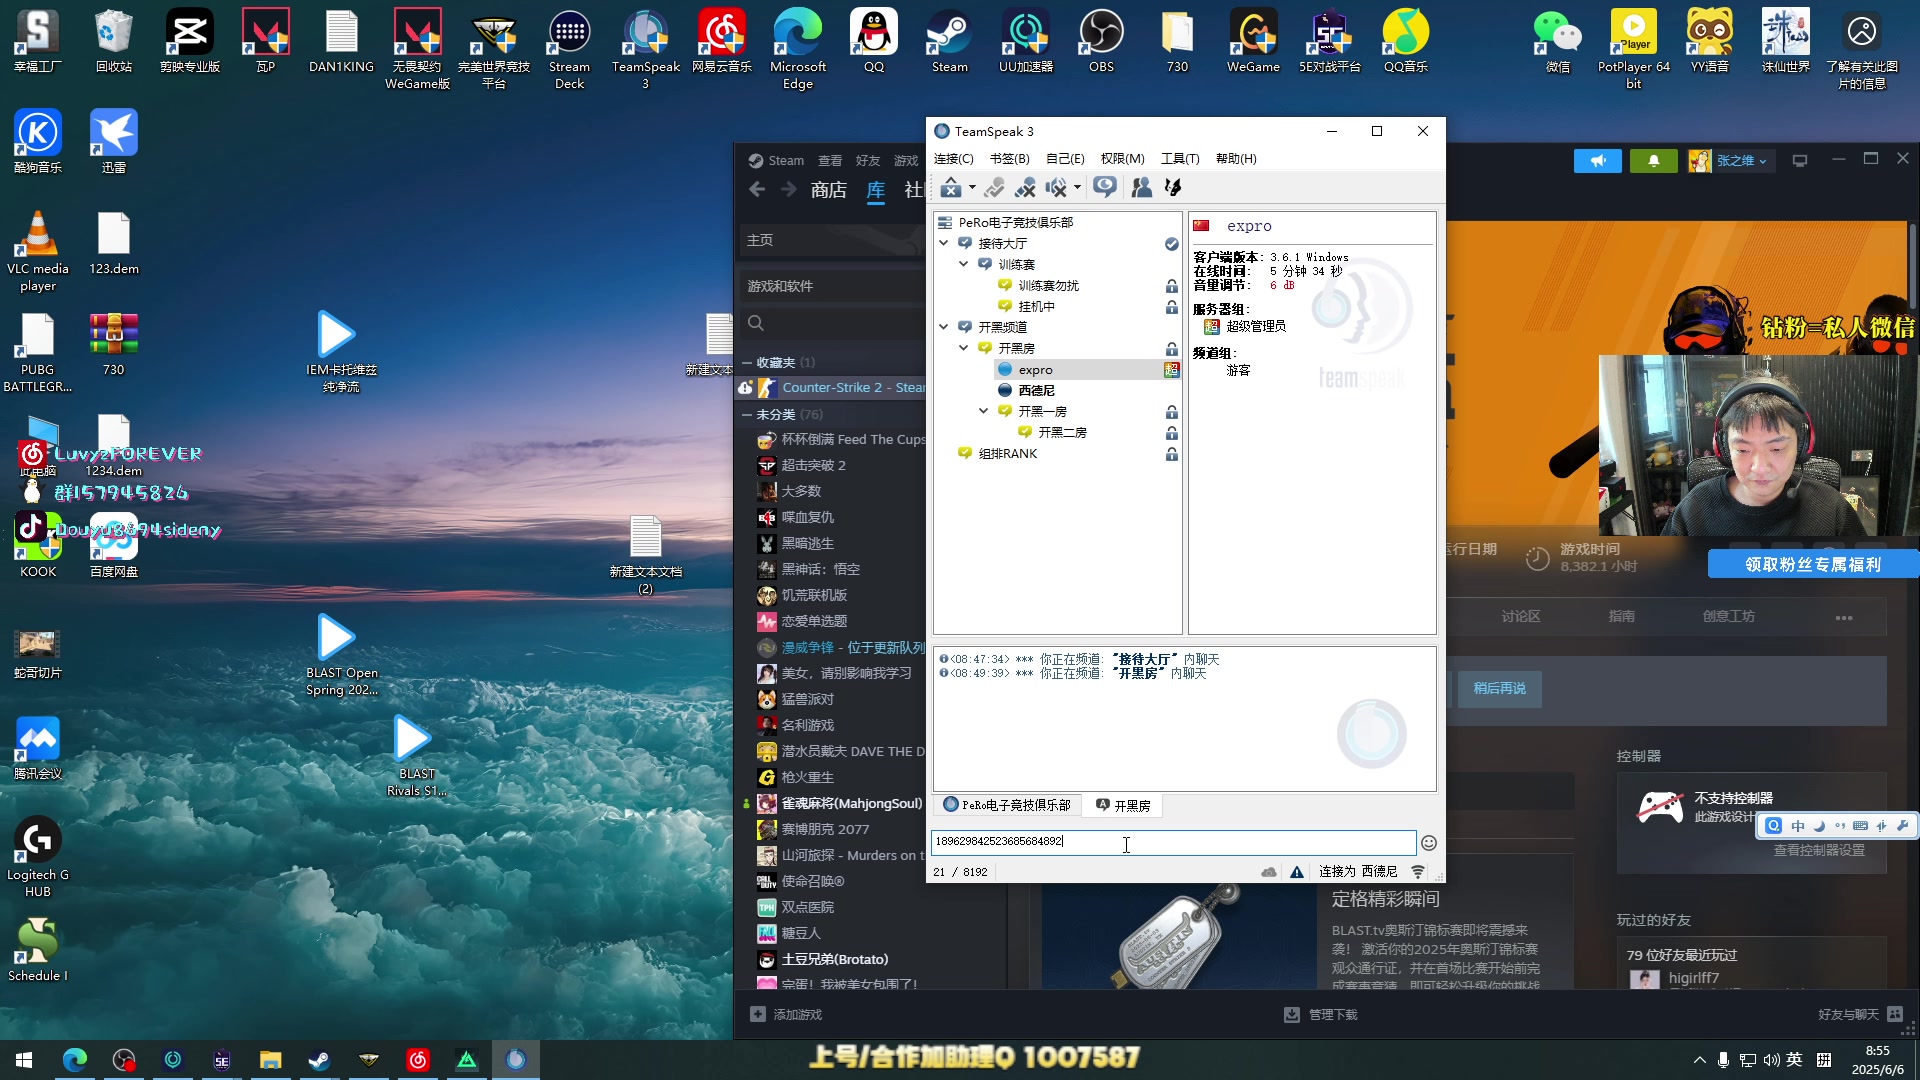Collapse the 训练赛 channel
The image size is (1920, 1080).
coord(964,264)
